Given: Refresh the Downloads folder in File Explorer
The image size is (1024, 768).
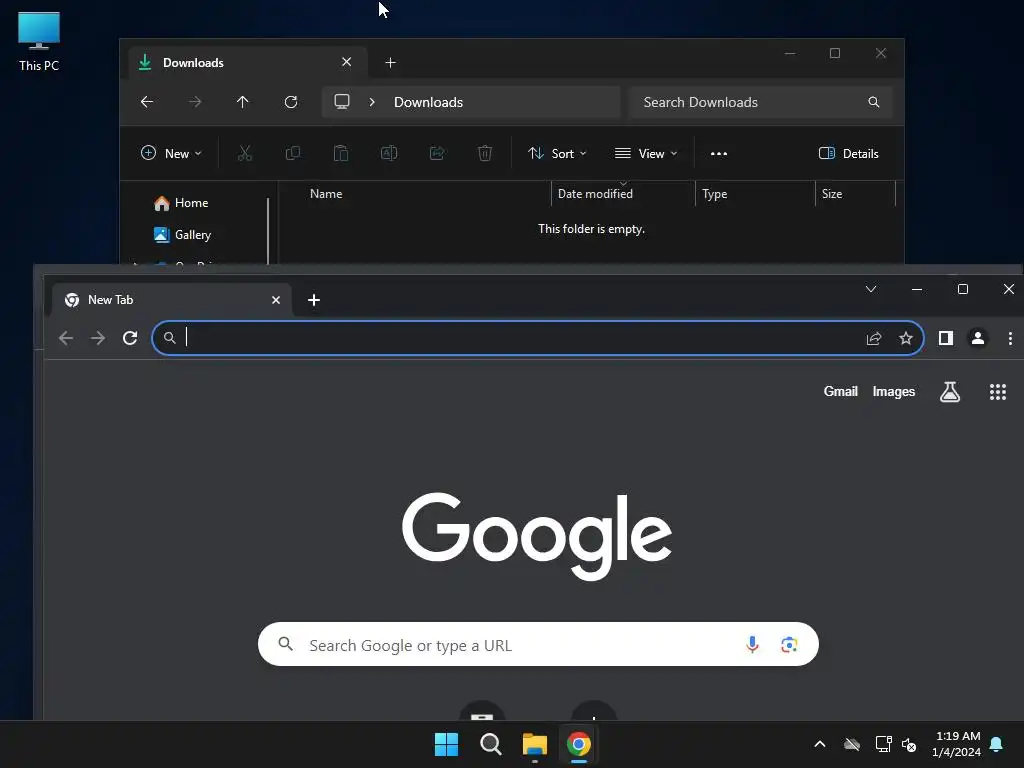Looking at the screenshot, I should (x=291, y=102).
